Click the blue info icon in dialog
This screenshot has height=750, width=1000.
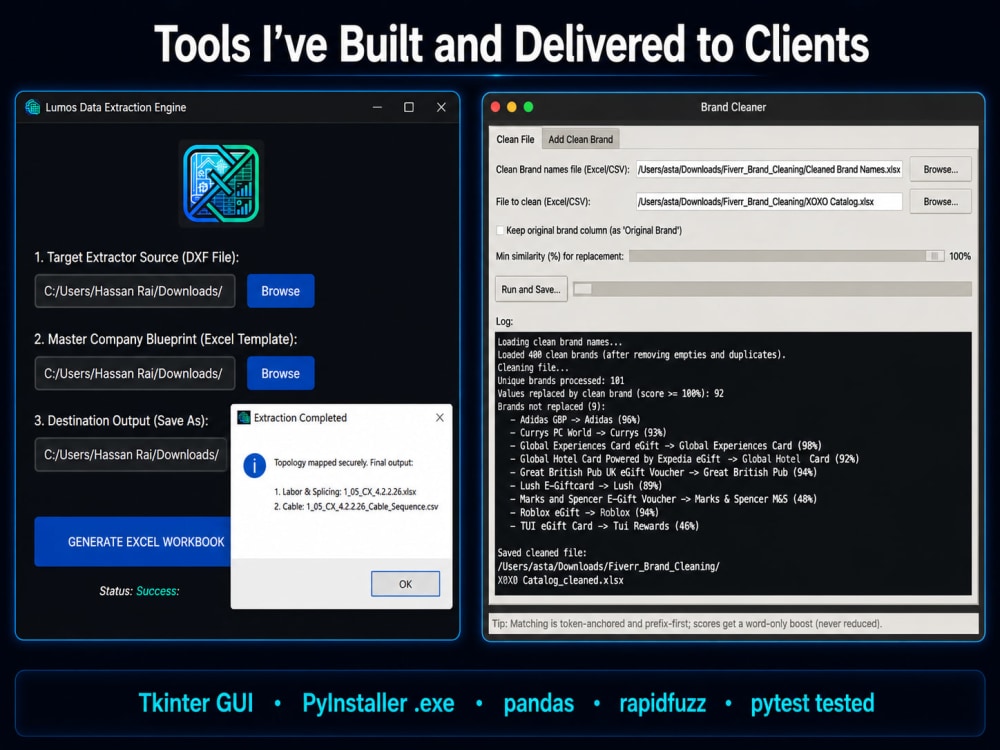(x=254, y=466)
